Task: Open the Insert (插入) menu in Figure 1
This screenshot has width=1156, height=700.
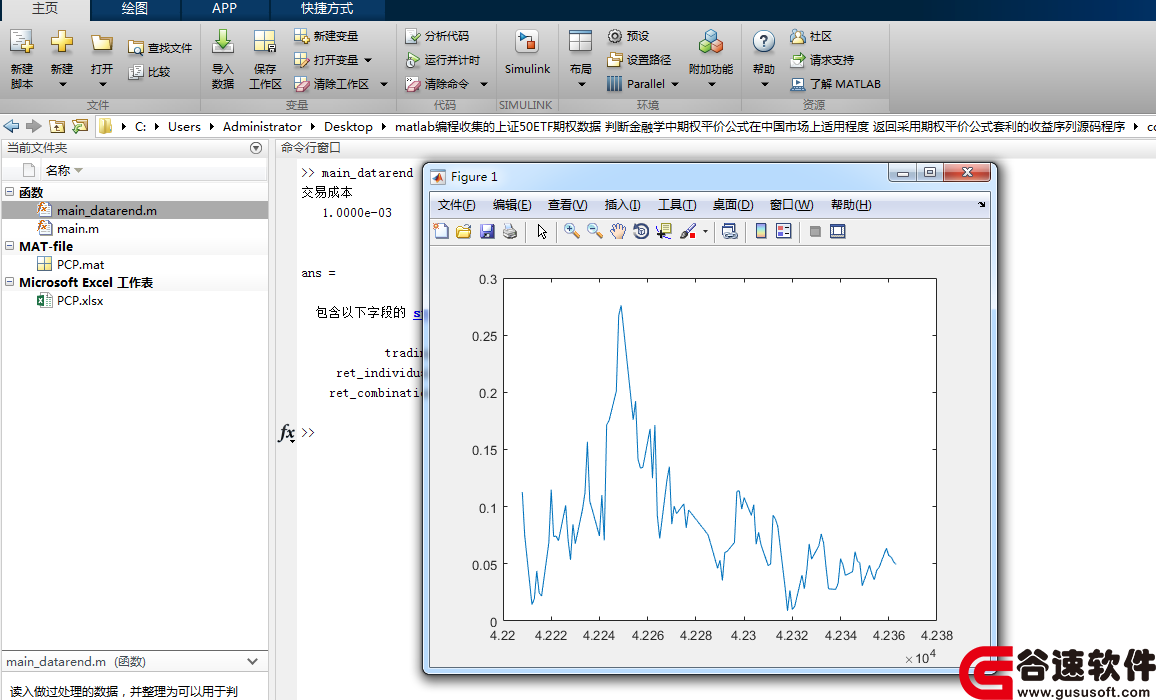Action: (x=622, y=205)
